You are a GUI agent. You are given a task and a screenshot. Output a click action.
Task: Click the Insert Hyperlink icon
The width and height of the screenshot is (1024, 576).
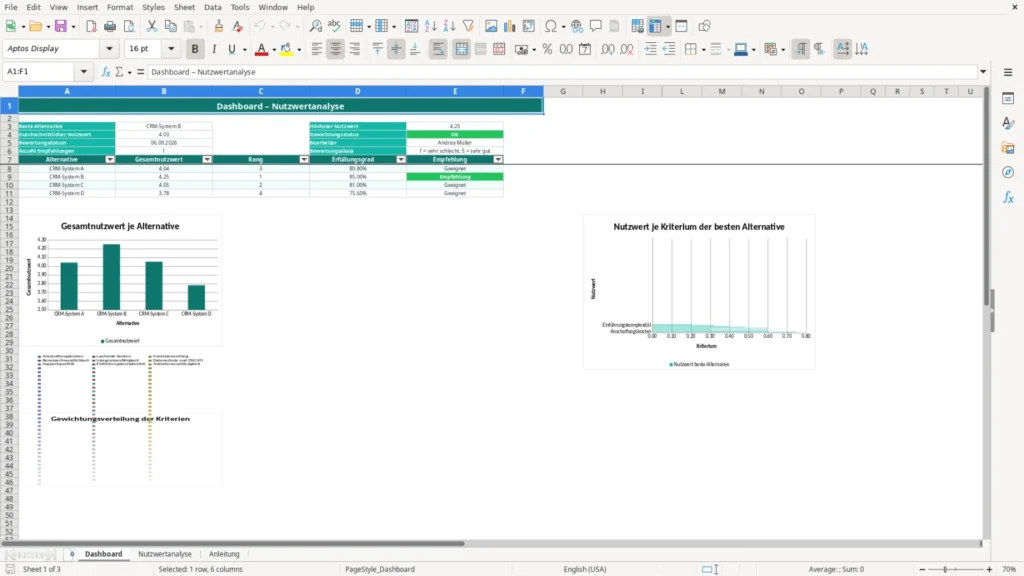pos(577,26)
